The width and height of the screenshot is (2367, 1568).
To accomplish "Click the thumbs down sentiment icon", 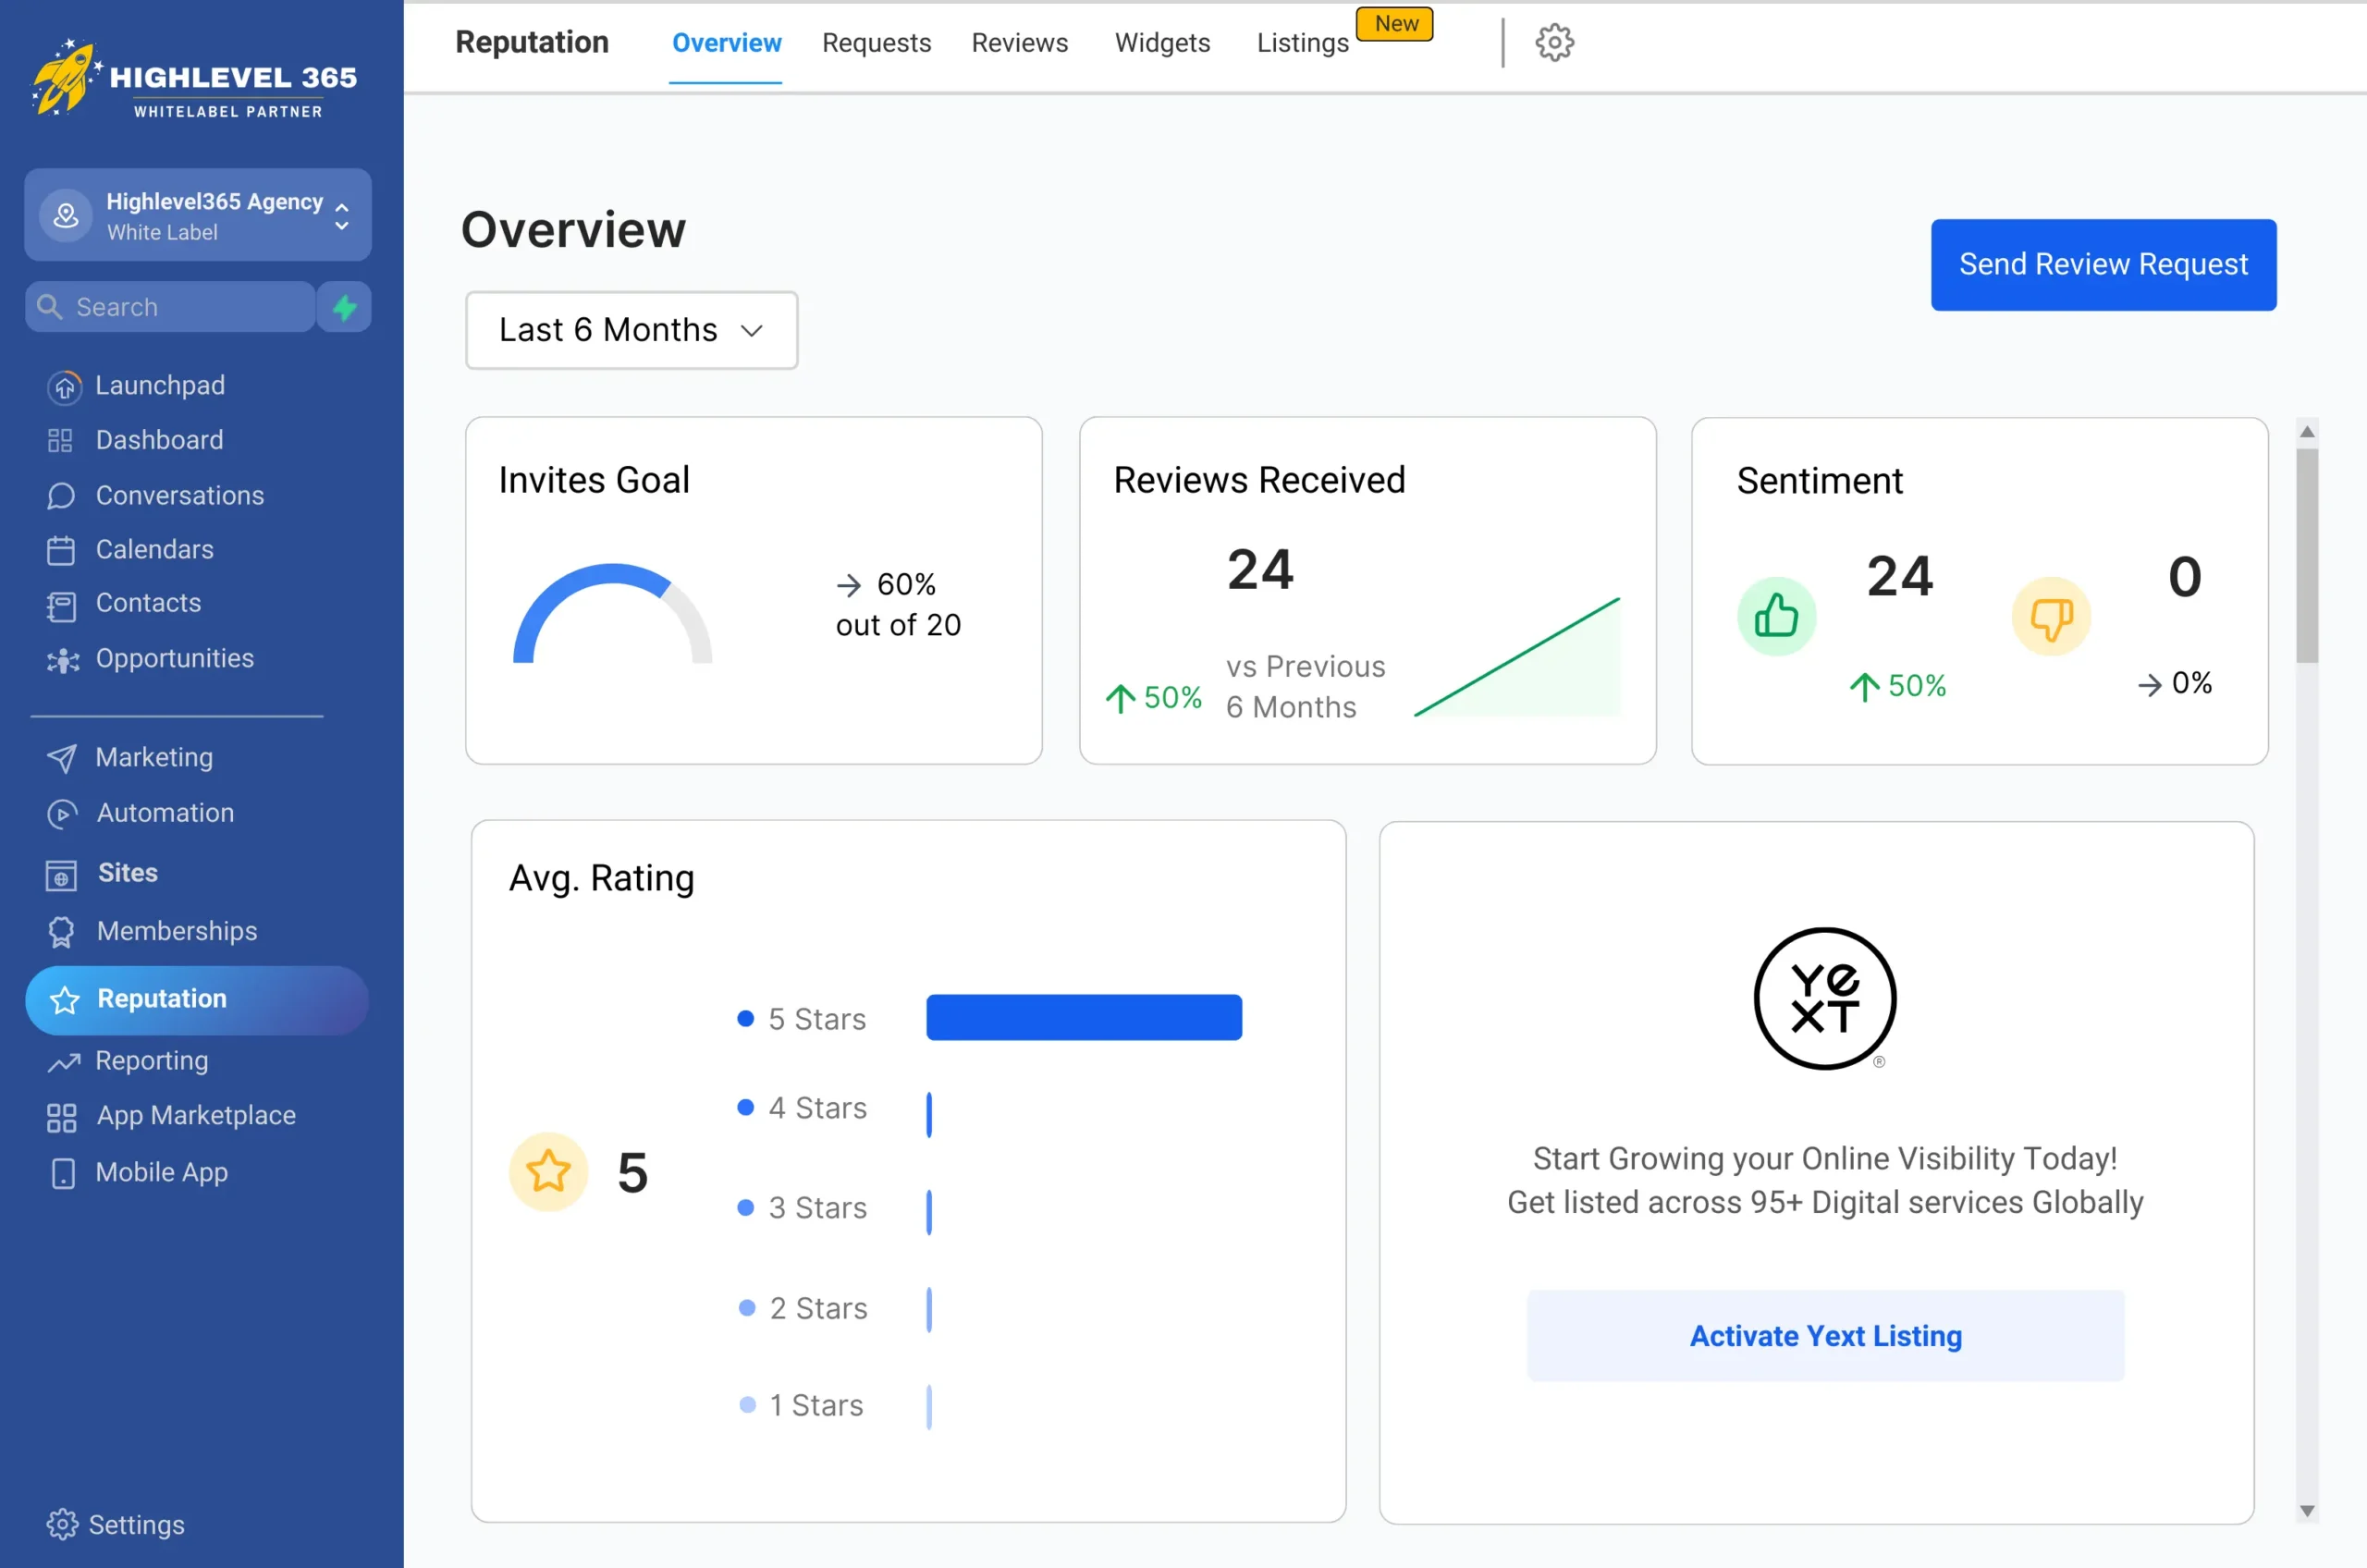I will [x=2050, y=617].
